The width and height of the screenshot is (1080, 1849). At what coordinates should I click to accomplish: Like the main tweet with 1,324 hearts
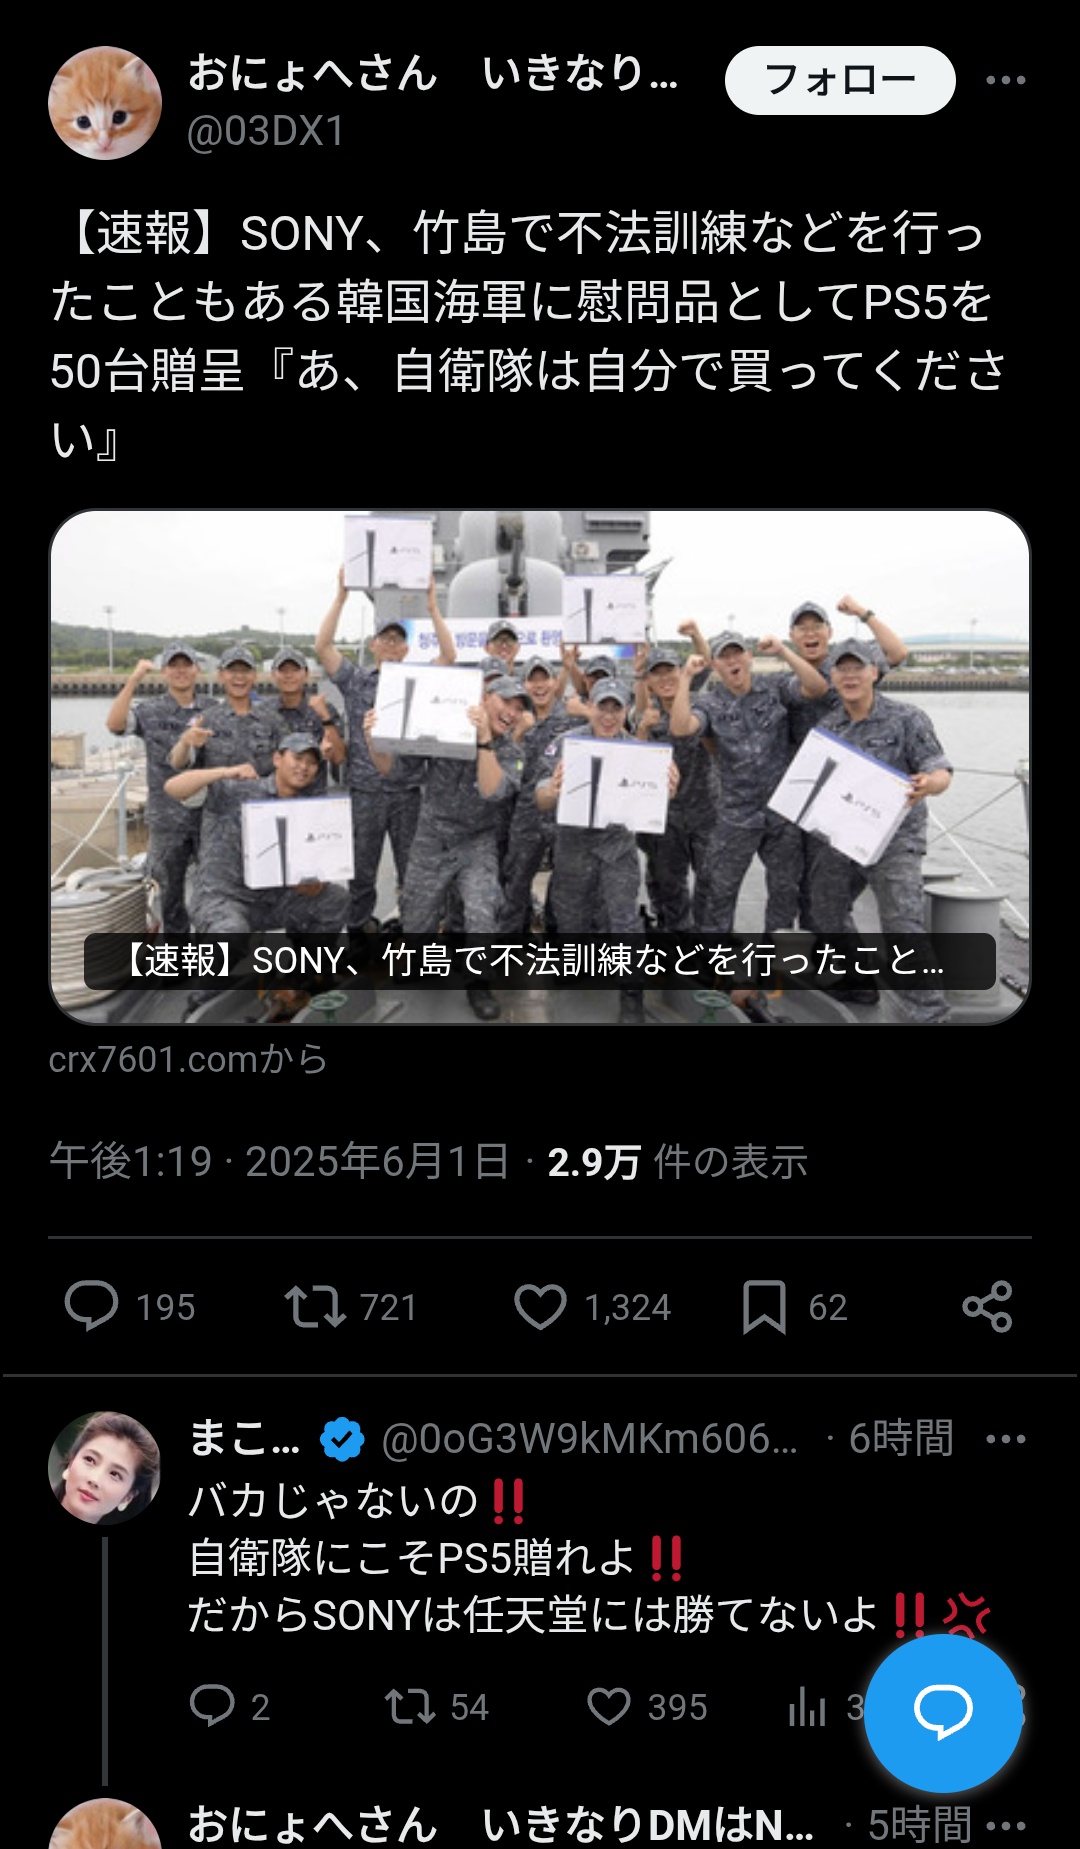(x=540, y=1306)
